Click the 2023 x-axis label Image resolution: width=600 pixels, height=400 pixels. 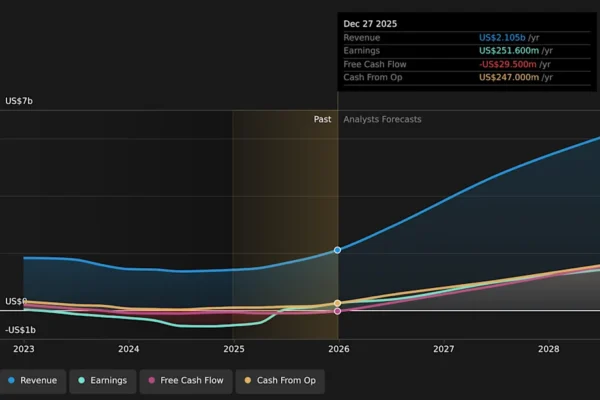[23, 349]
